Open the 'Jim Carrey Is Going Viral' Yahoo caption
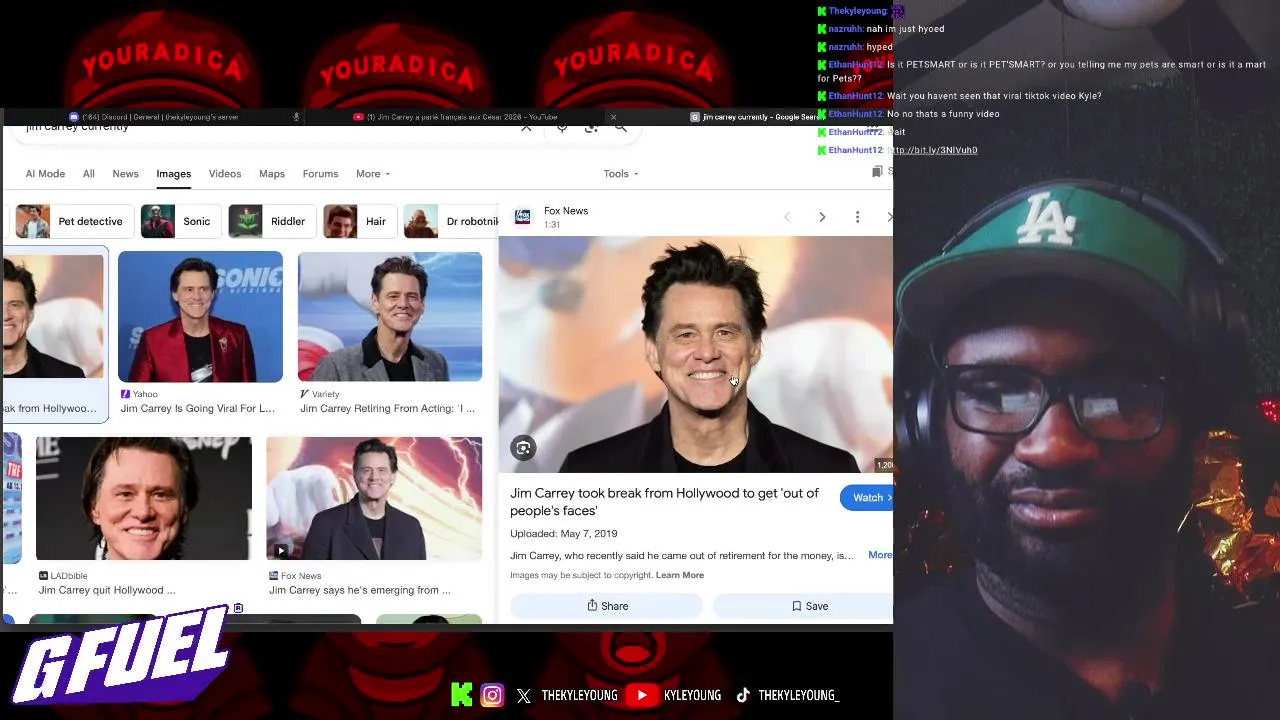The height and width of the screenshot is (720, 1280). (198, 408)
